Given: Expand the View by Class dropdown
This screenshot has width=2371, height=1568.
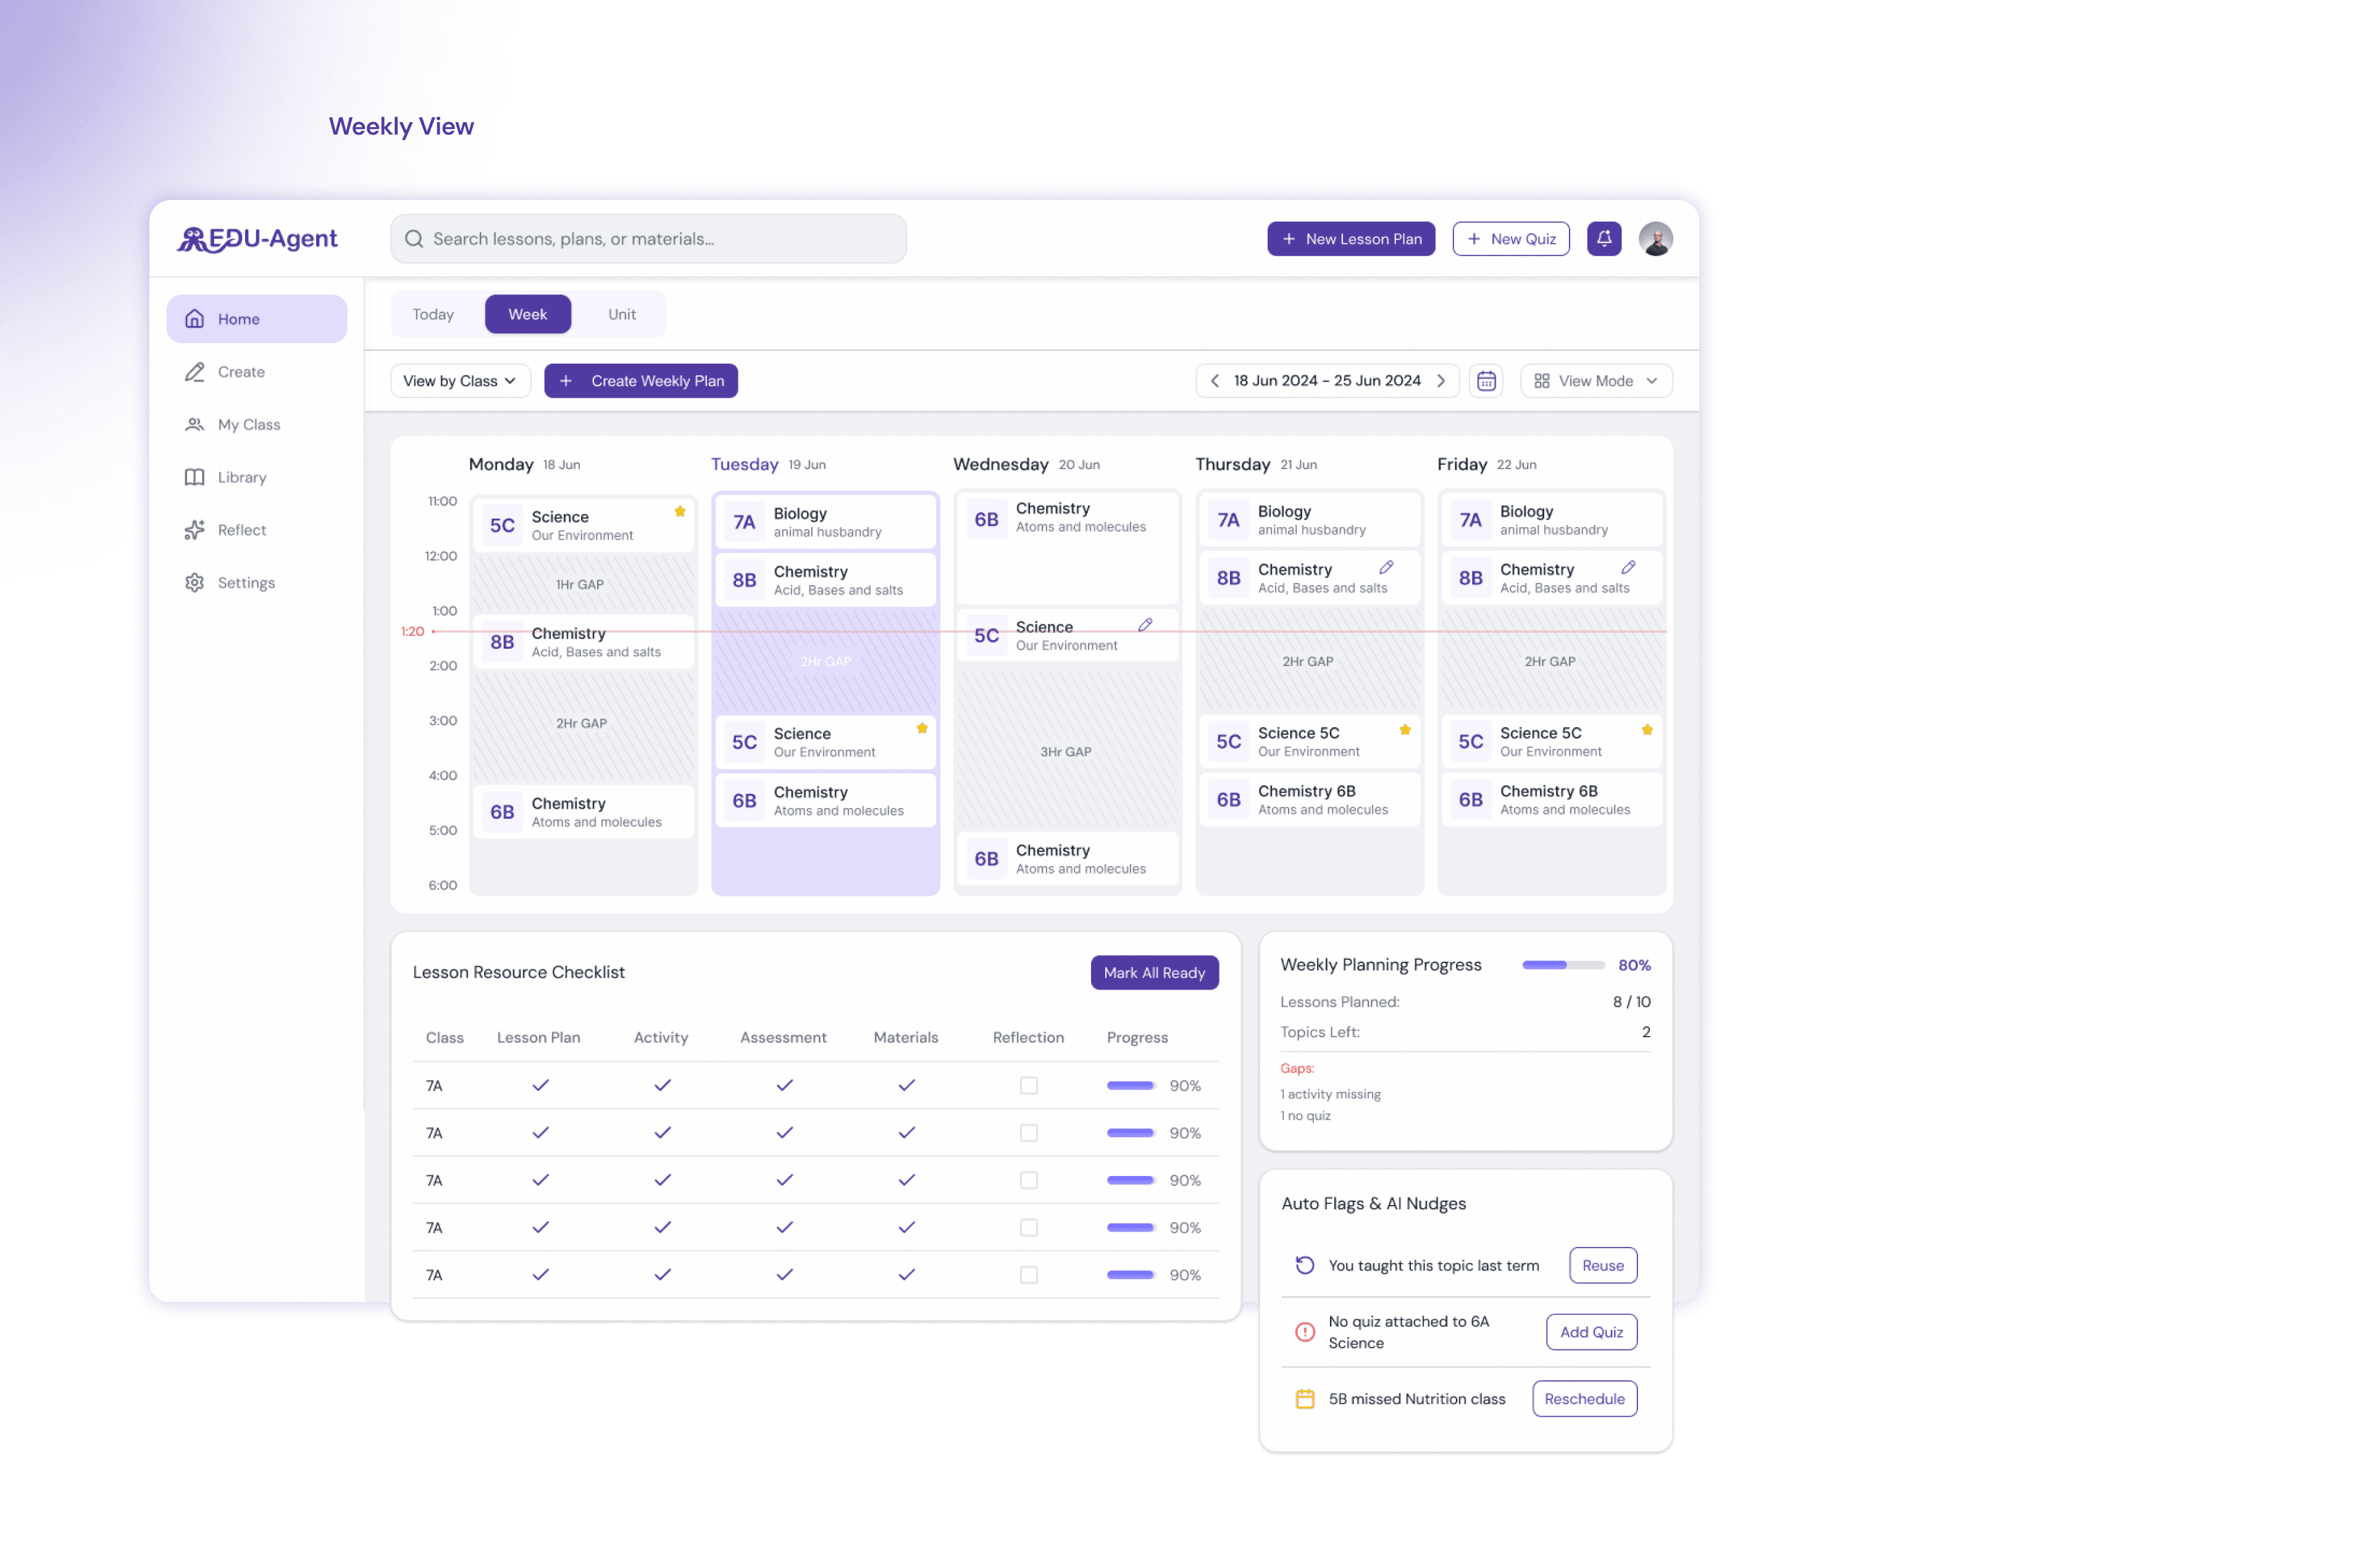Looking at the screenshot, I should click(x=459, y=381).
